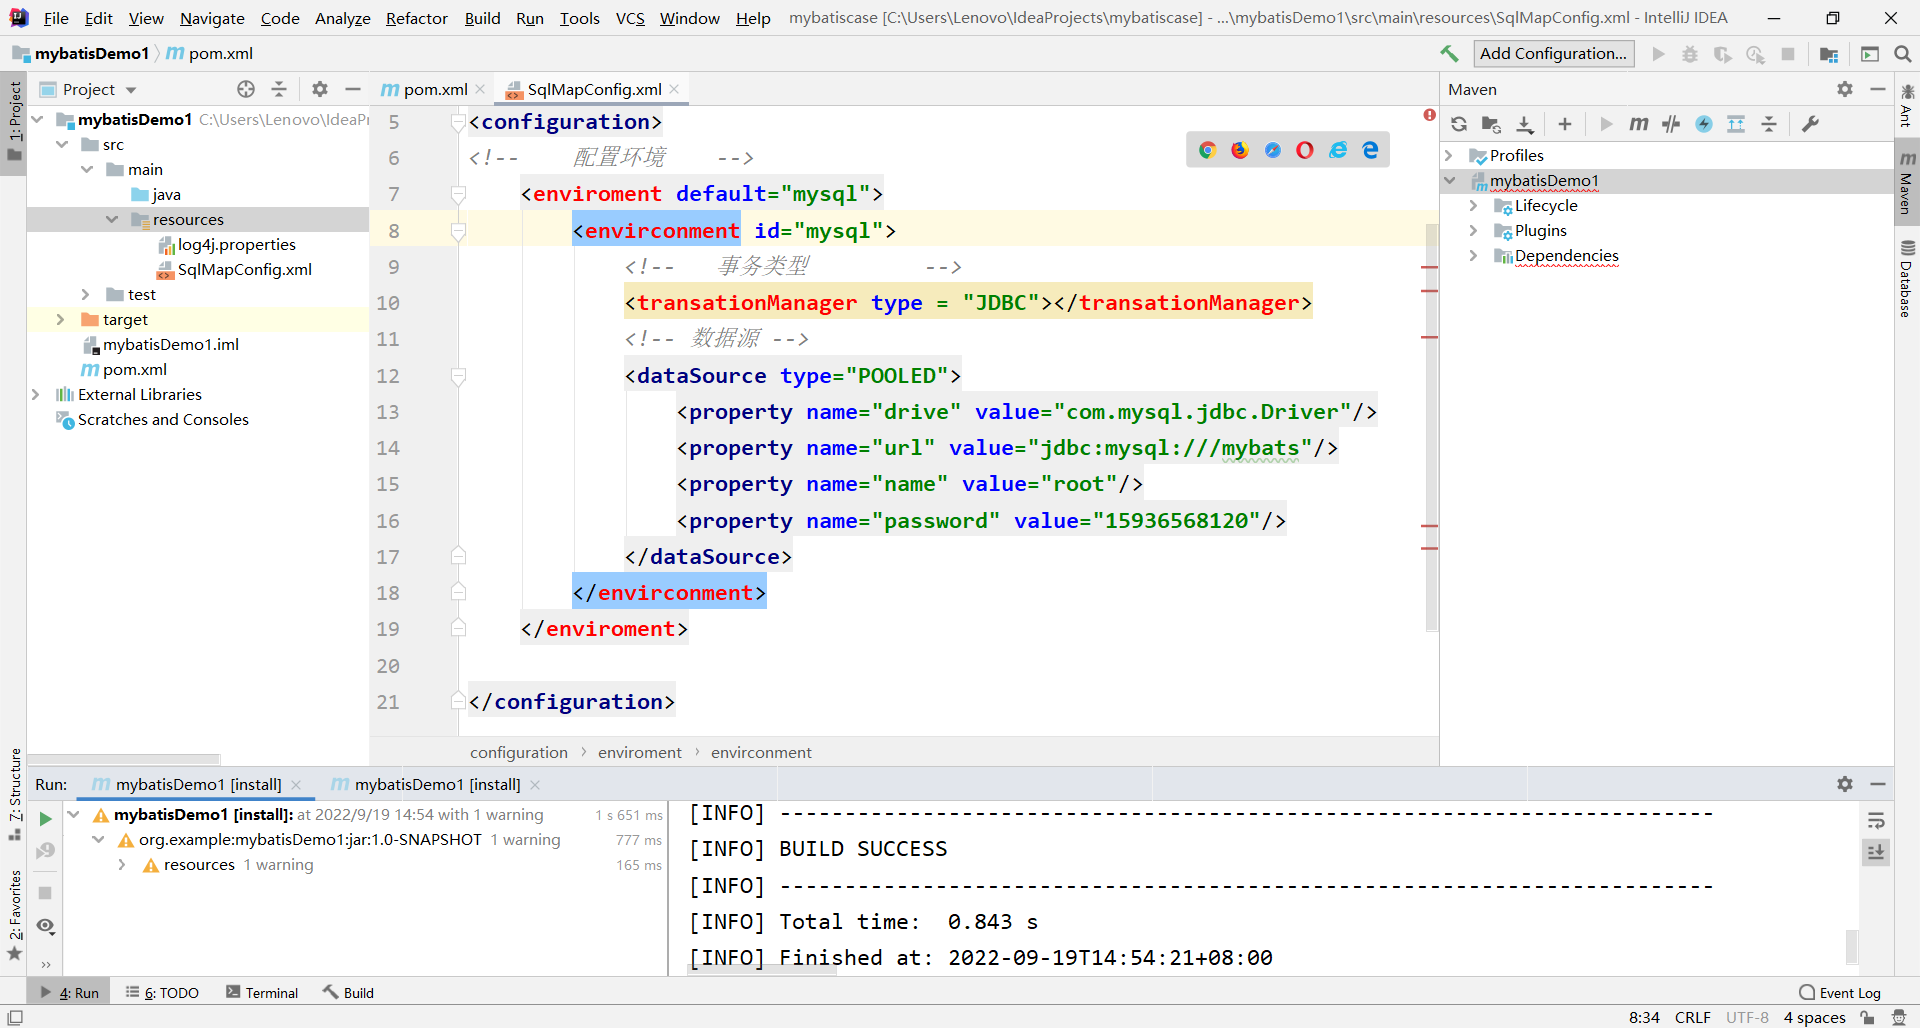Add a Maven project with plus icon
This screenshot has height=1028, width=1920.
[x=1565, y=124]
